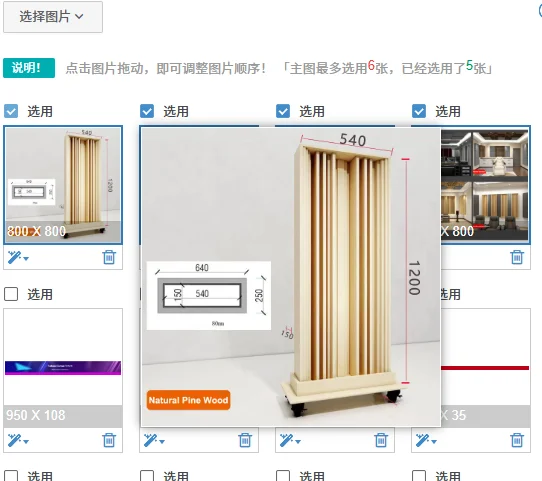Click the 1200 height dimension in preview
Image resolution: width=542 pixels, height=481 pixels.
[x=414, y=278]
